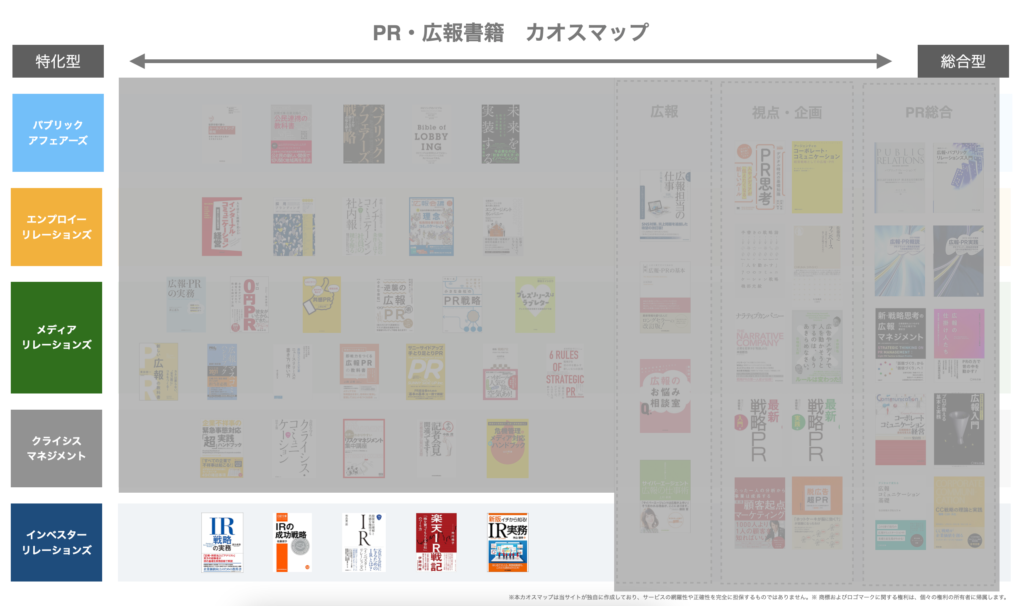Open the コーポレートコミュニケーション経営 book cover

coord(900,429)
